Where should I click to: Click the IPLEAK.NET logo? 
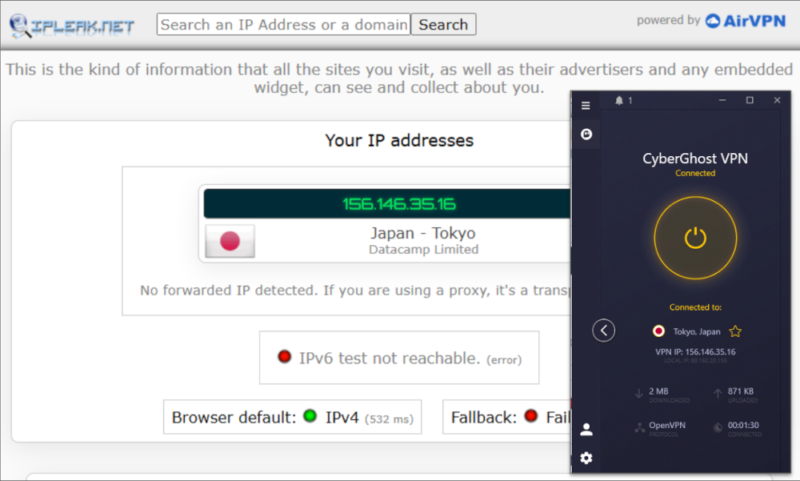(72, 26)
